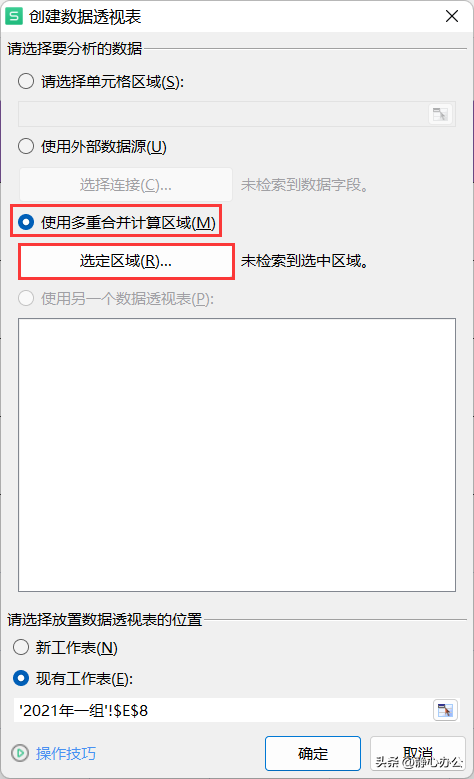Confirm with the 确定 button
474x779 pixels.
313,753
